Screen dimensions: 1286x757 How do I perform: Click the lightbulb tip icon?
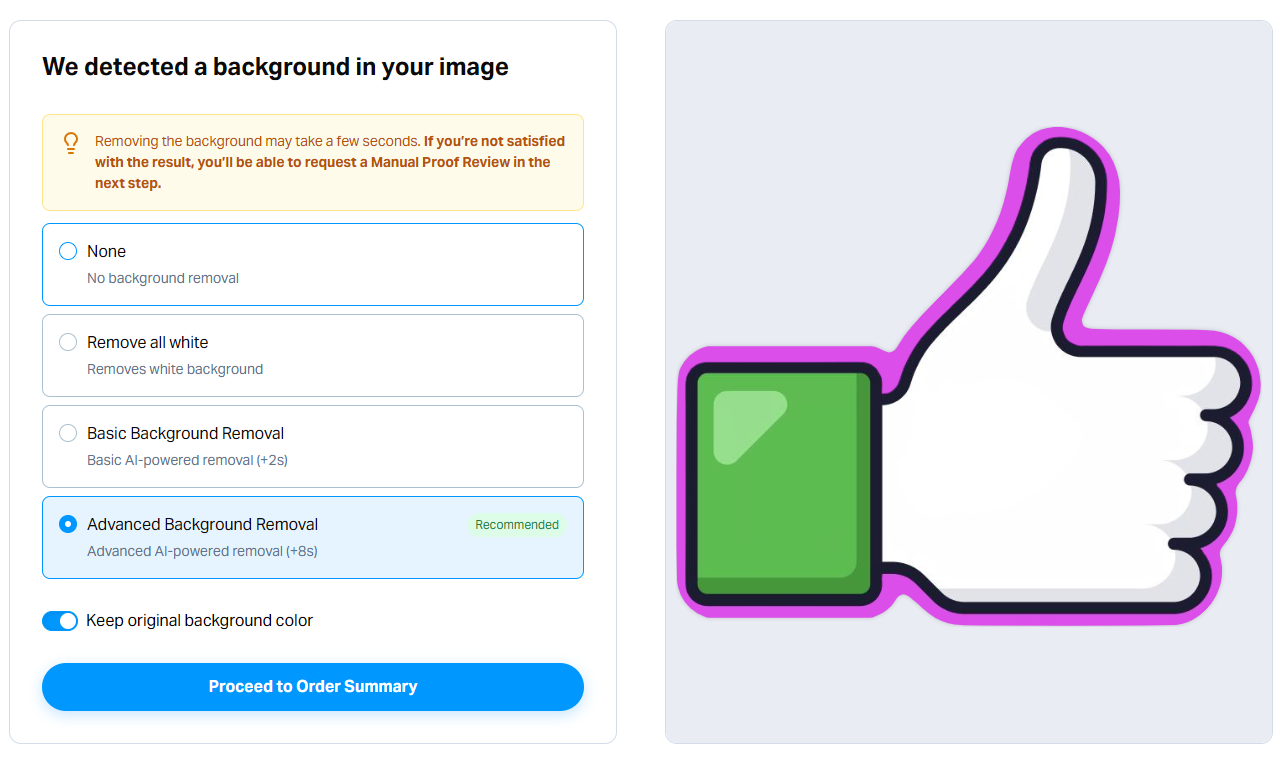point(71,143)
